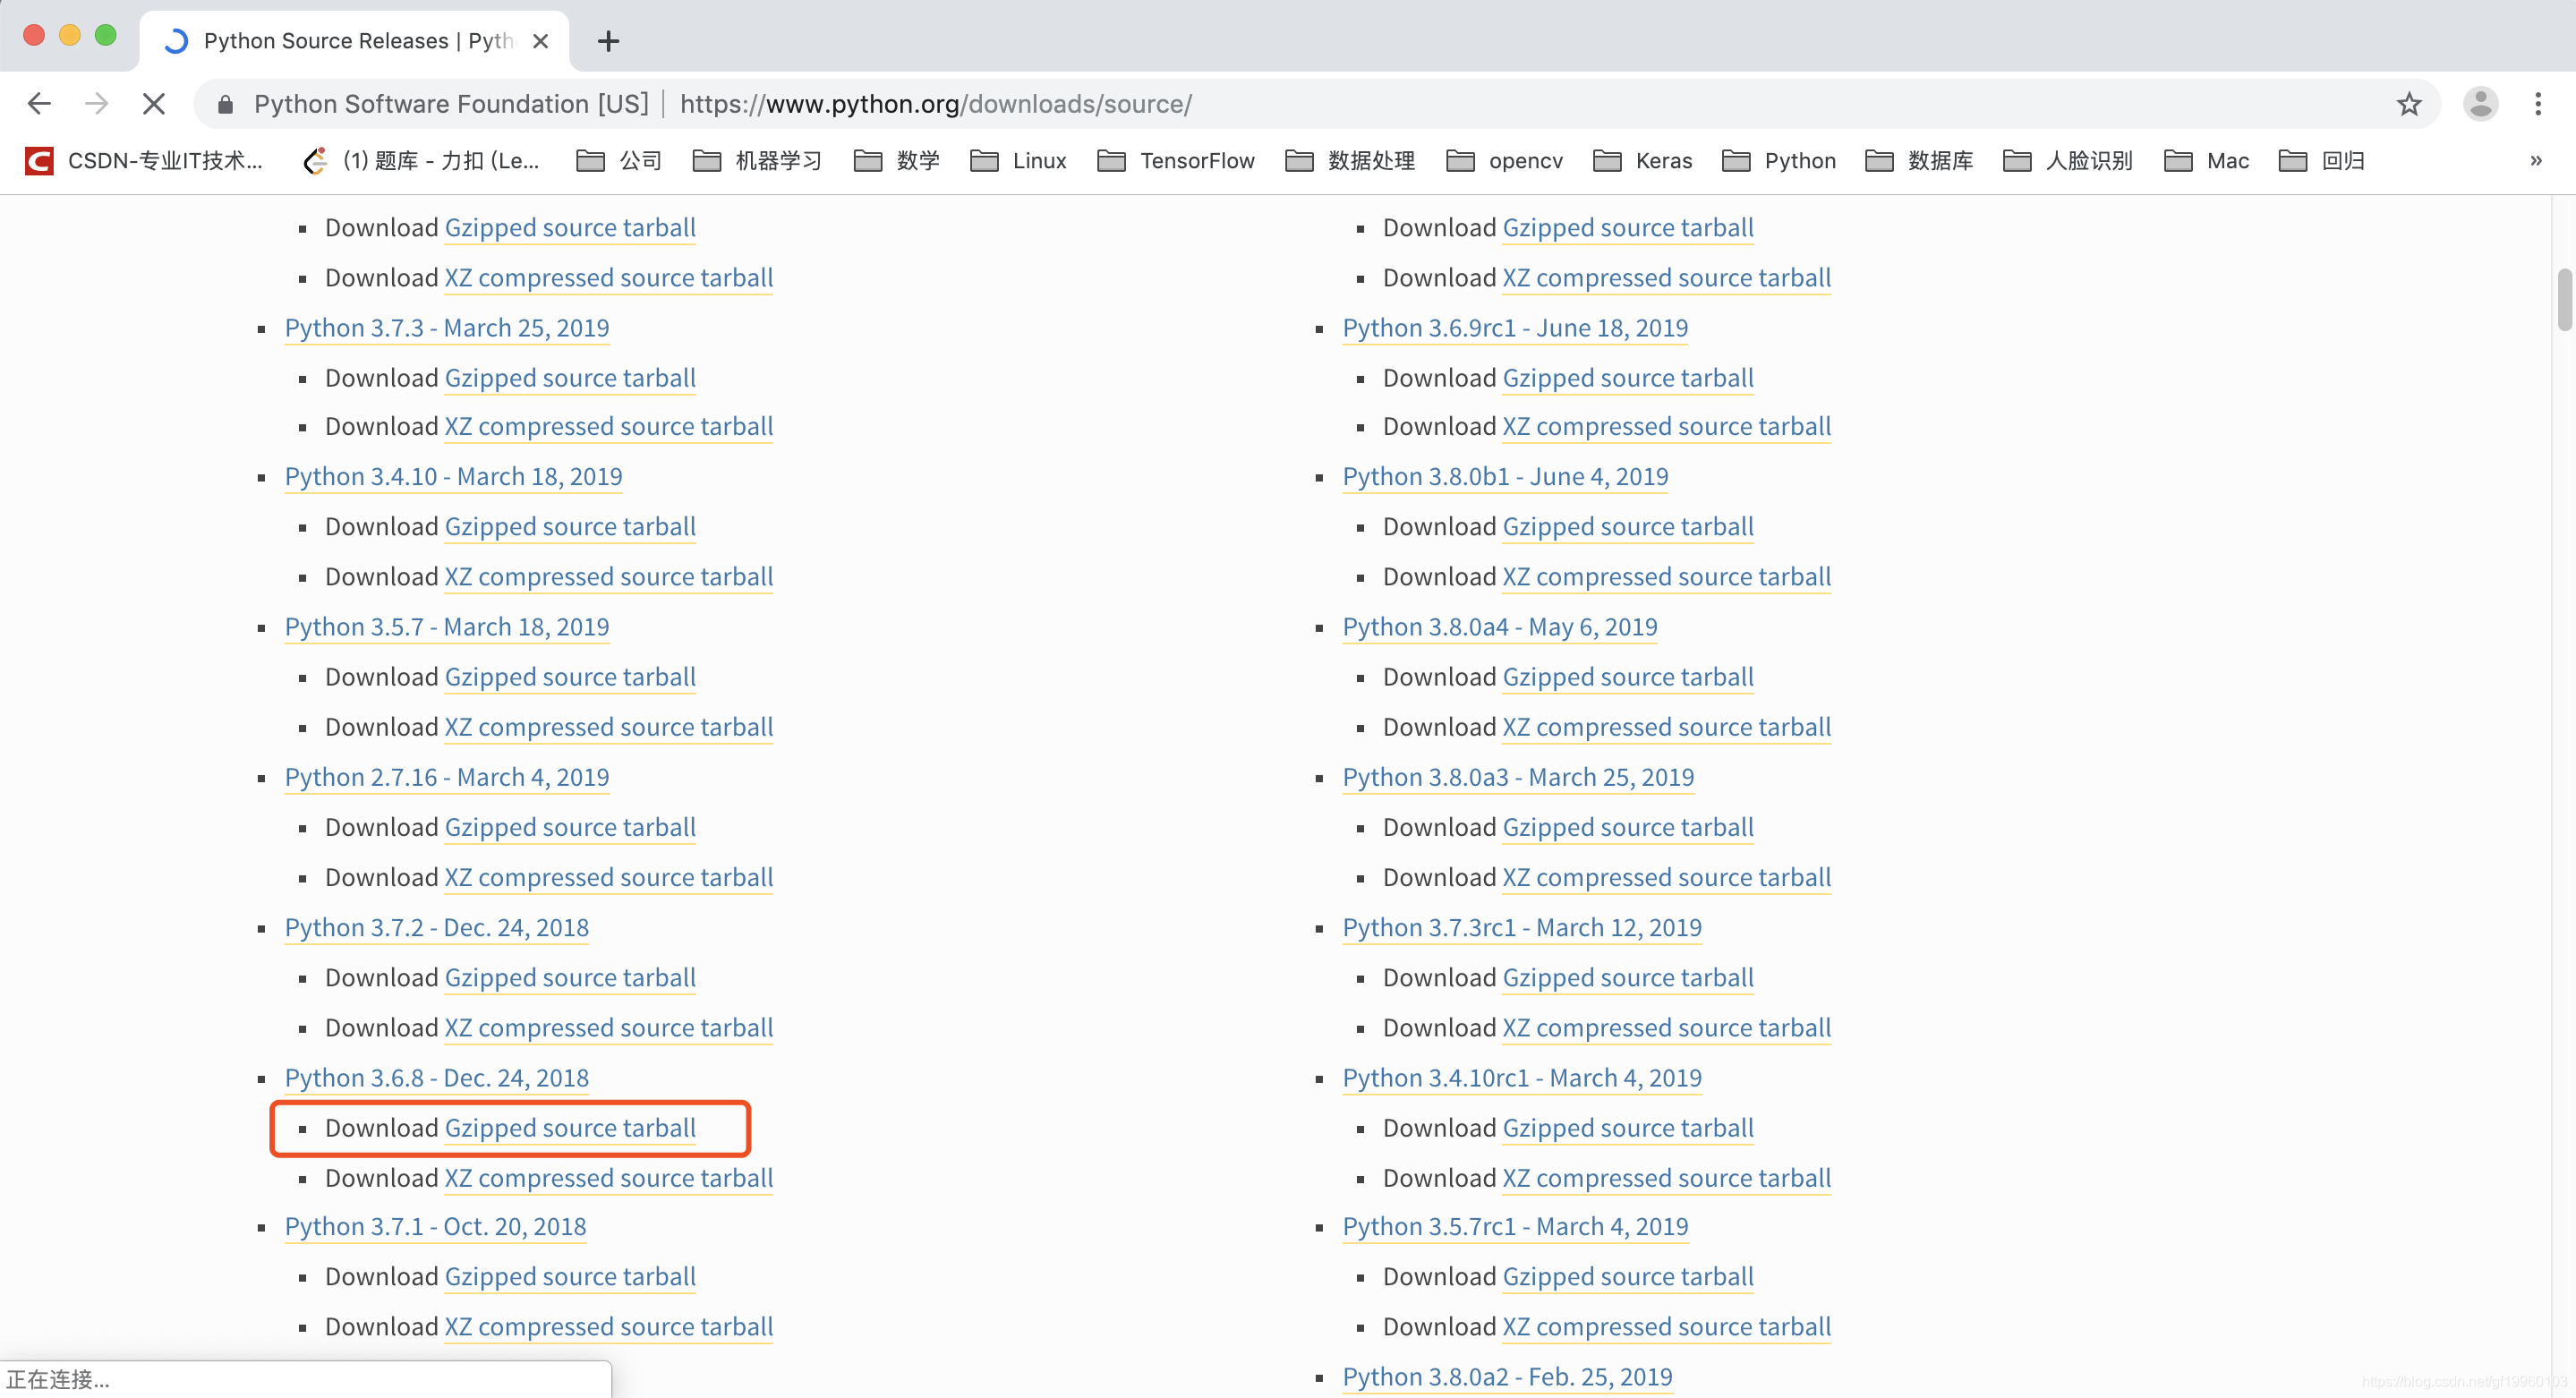Close the Python Source Releases tab
Viewport: 2576px width, 1398px height.
[x=540, y=41]
